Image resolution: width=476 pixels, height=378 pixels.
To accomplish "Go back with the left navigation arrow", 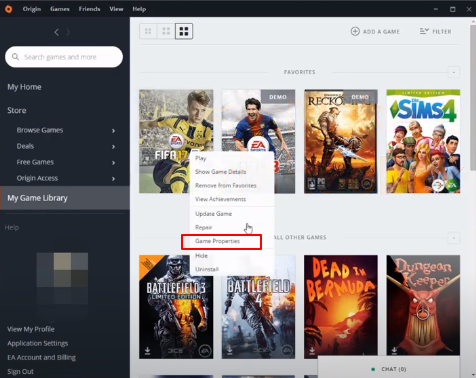I will click(x=56, y=32).
